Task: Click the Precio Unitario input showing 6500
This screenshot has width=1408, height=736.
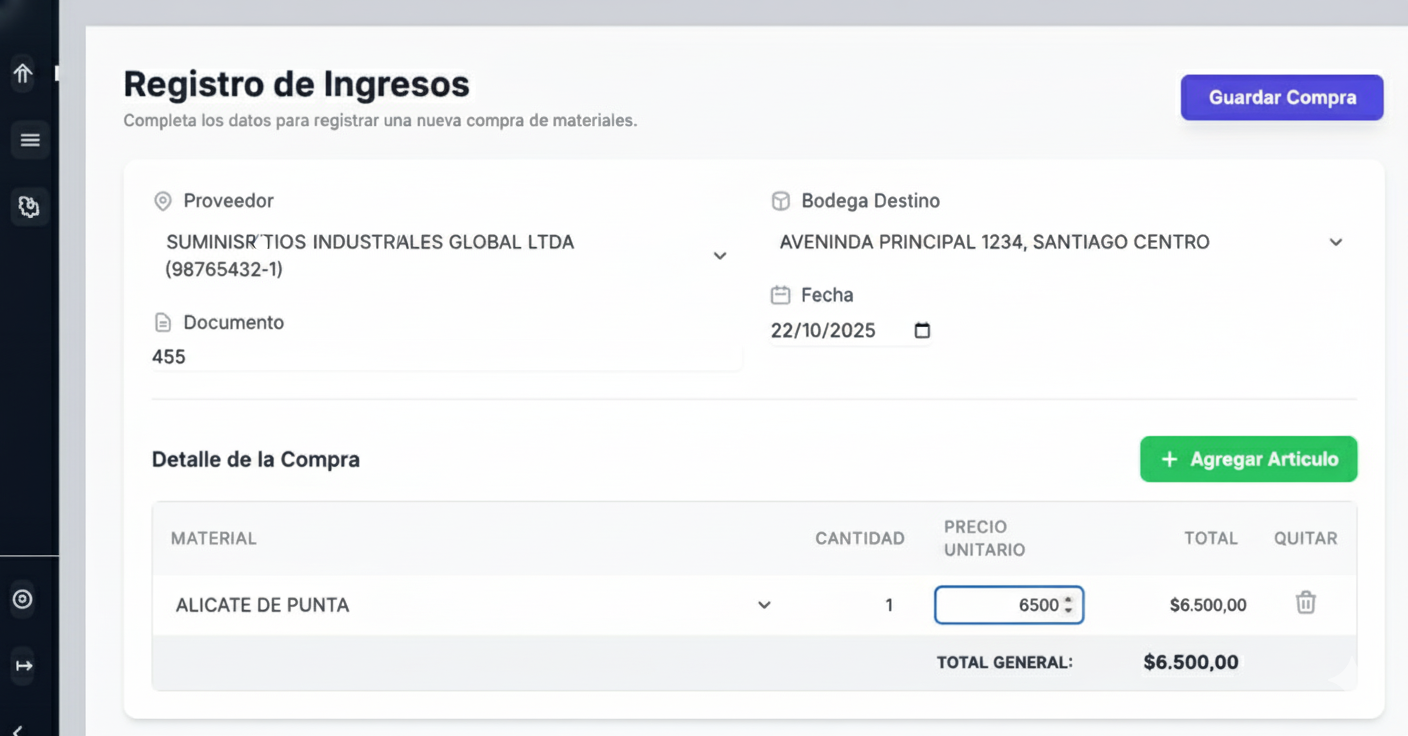Action: click(1000, 605)
